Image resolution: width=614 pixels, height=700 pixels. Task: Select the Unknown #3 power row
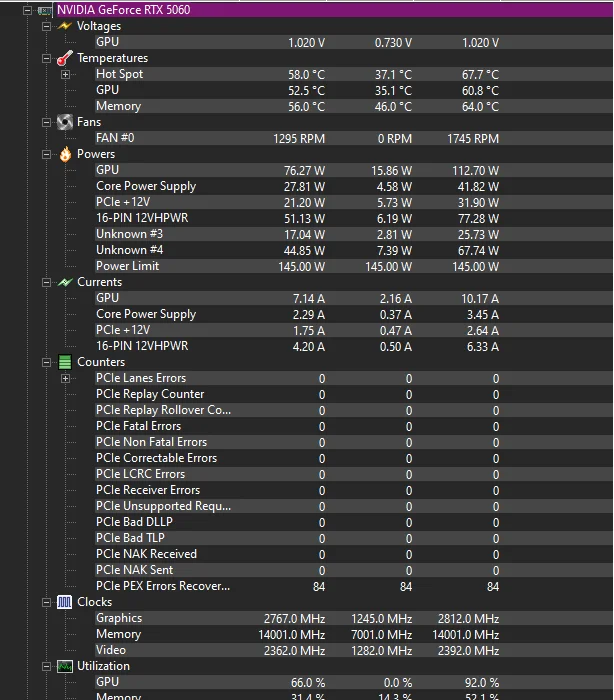(353, 234)
